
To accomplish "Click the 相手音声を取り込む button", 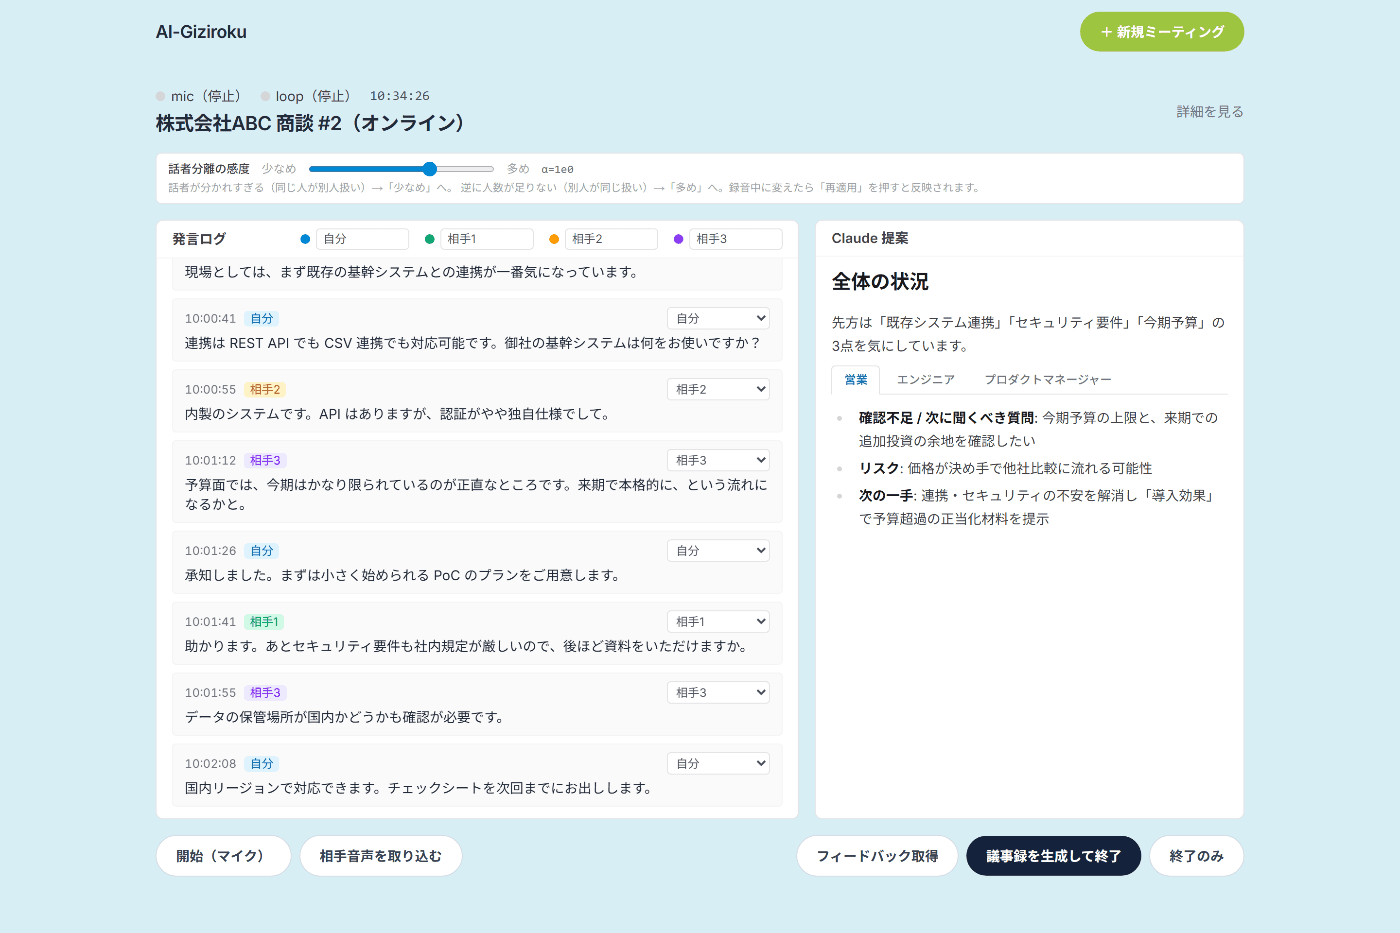I will click(x=381, y=856).
